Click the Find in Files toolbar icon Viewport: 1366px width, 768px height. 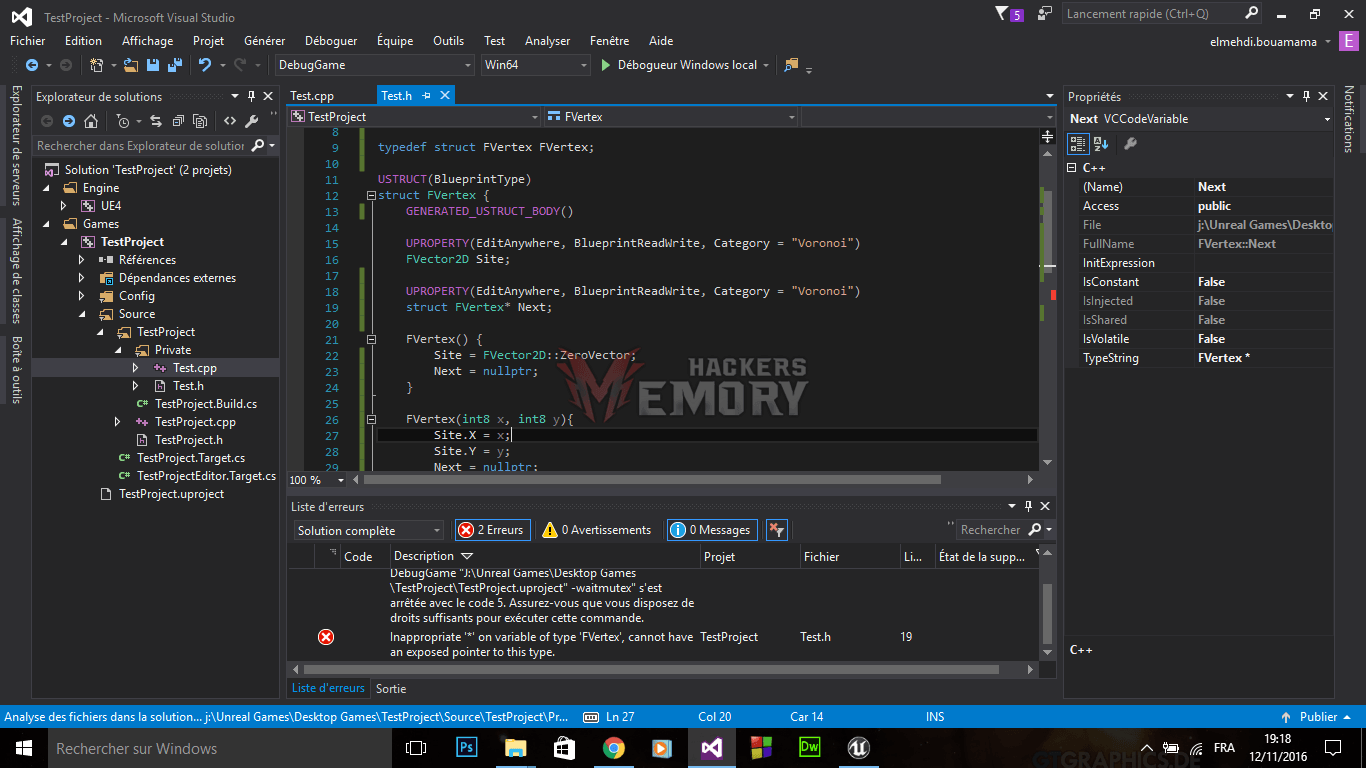click(791, 65)
